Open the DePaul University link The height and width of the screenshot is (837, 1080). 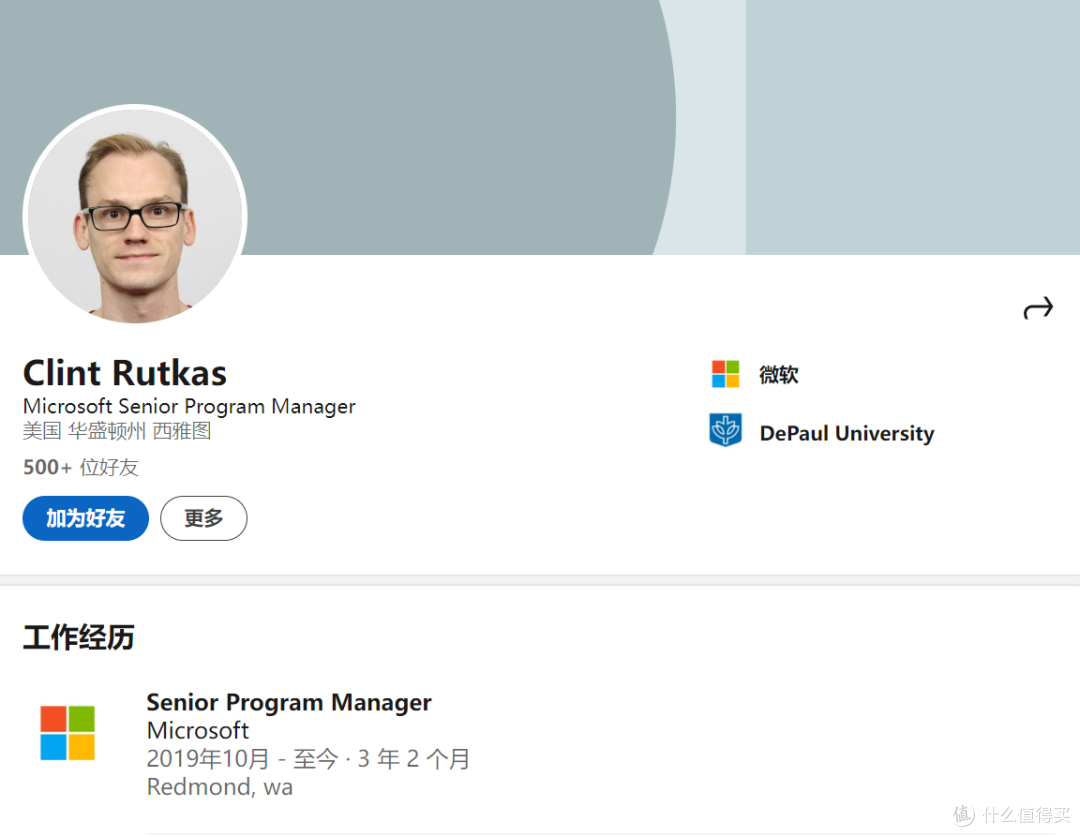click(x=847, y=433)
